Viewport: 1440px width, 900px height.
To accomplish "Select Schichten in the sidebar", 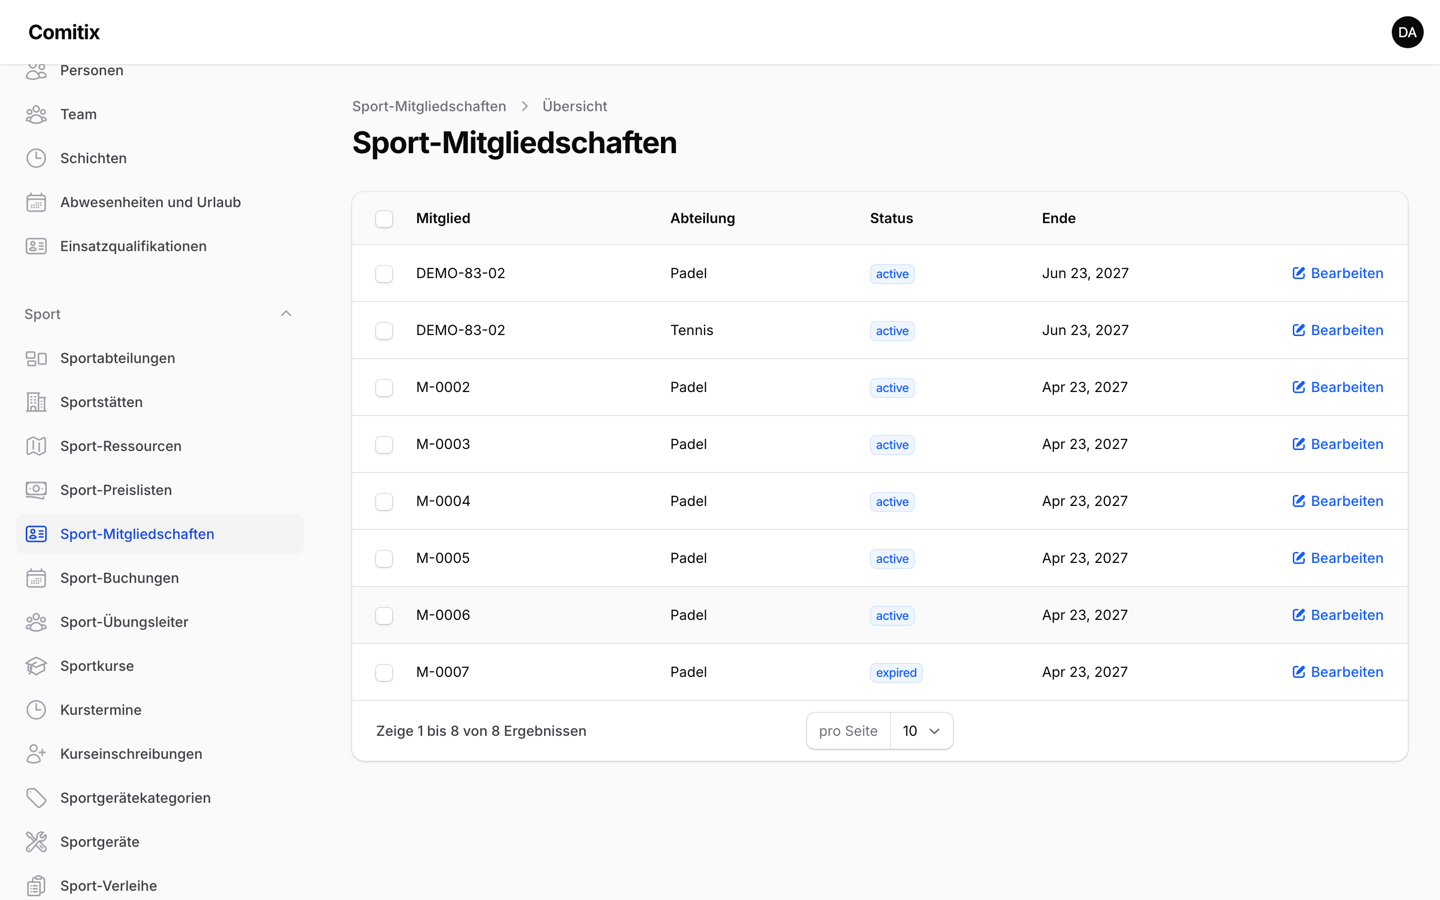I will 160,158.
